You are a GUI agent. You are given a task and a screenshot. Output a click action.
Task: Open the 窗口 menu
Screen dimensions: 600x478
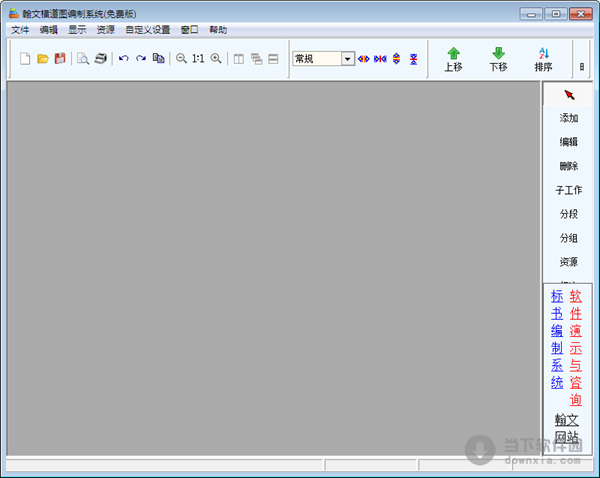[x=190, y=30]
